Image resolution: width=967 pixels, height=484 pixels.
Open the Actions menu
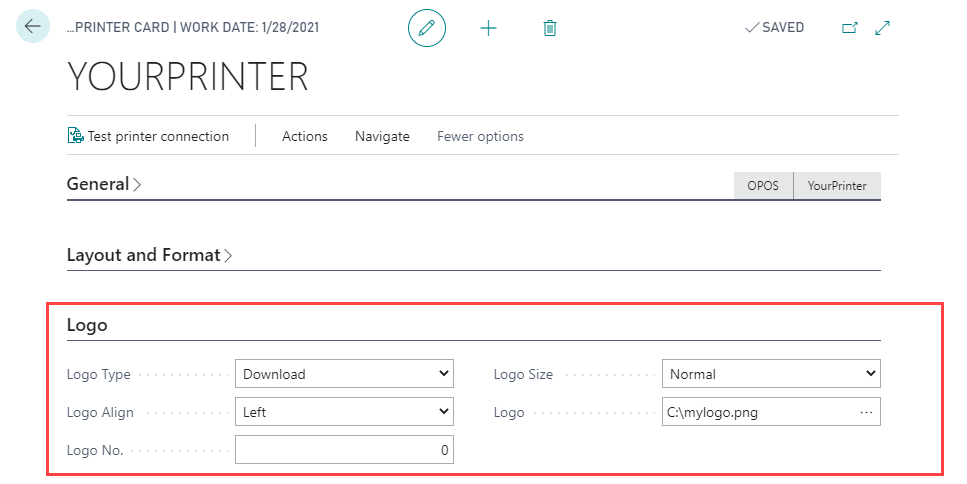[304, 136]
